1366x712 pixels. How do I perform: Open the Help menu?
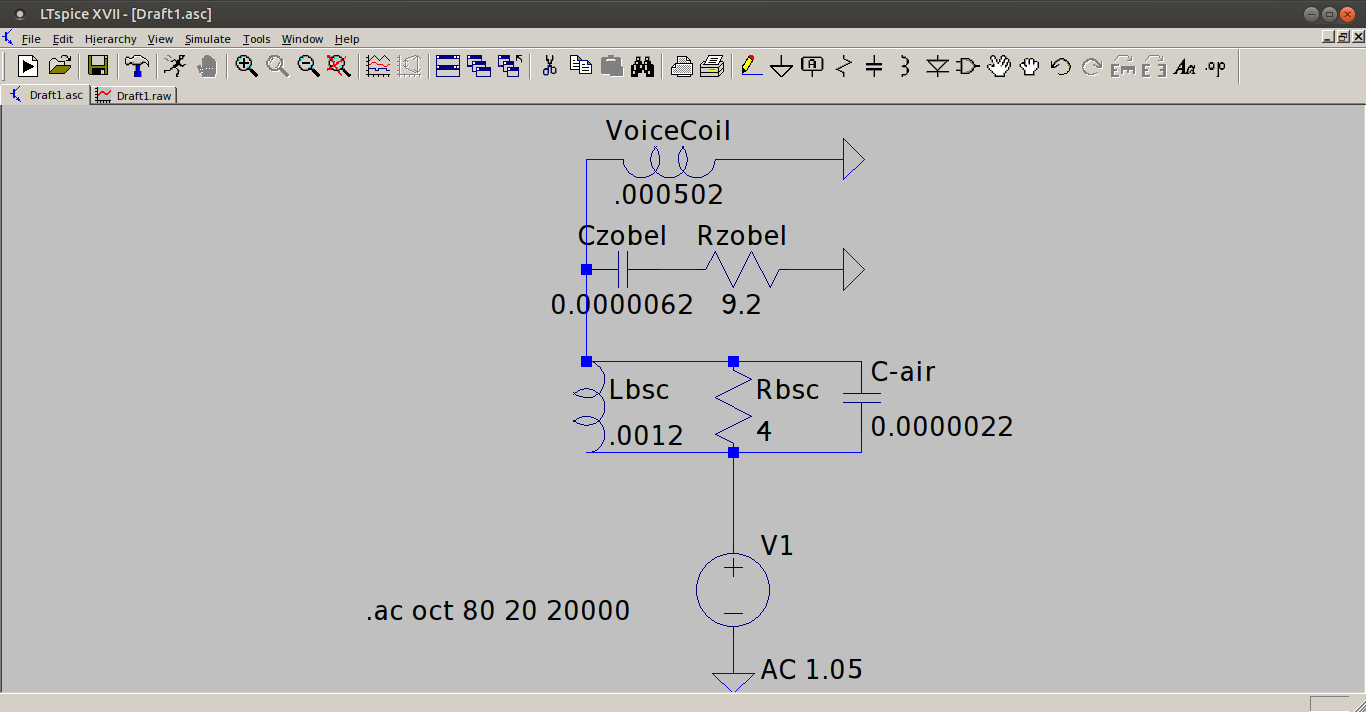347,39
